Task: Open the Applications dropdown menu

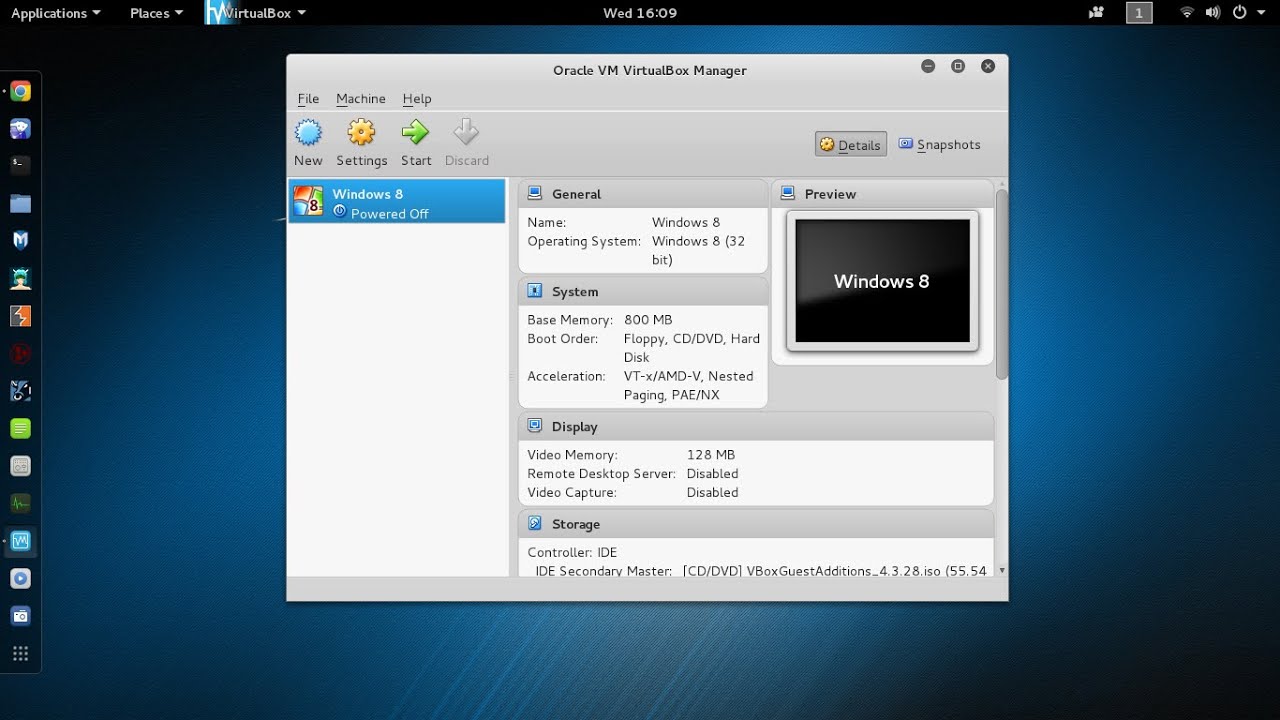Action: coord(56,13)
